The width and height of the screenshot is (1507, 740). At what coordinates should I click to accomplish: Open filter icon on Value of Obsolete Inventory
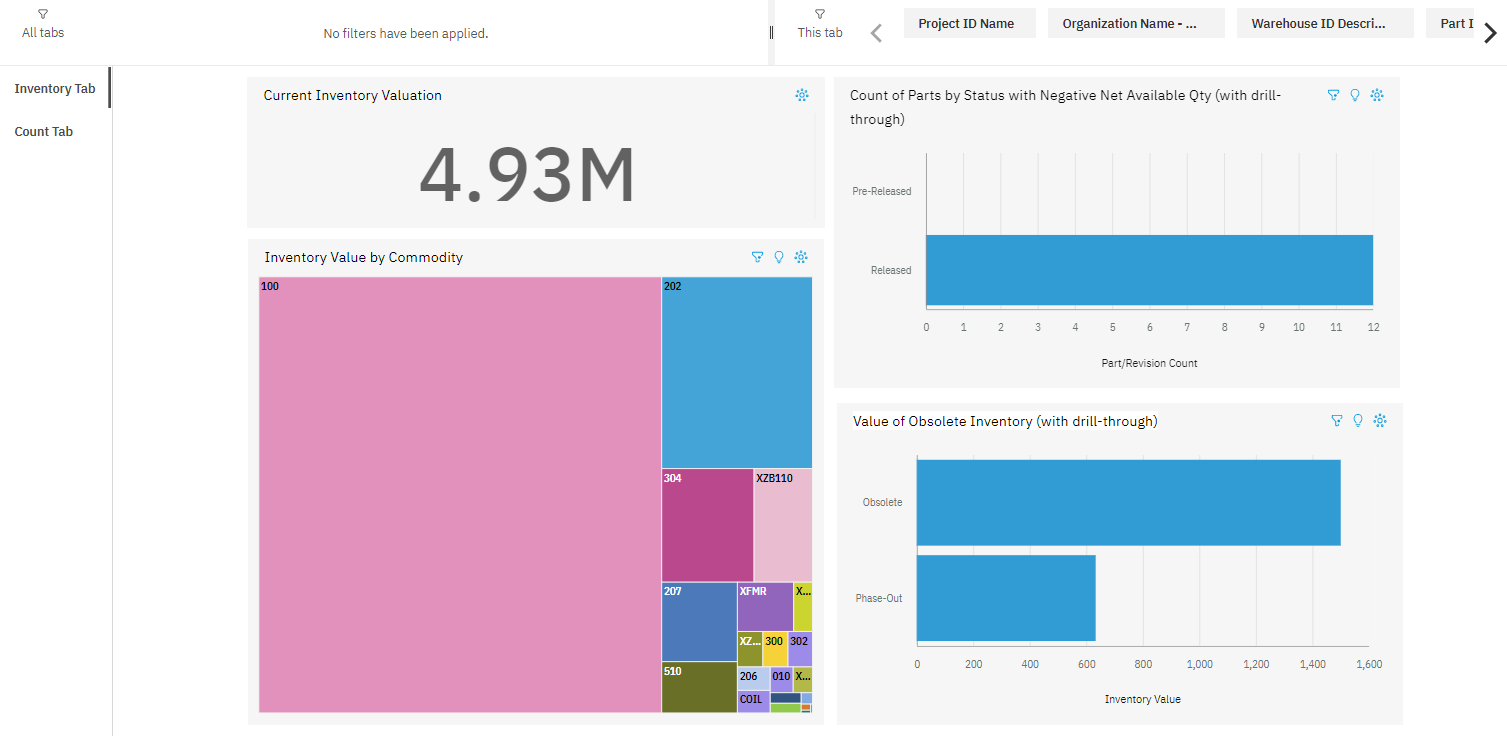(1336, 421)
